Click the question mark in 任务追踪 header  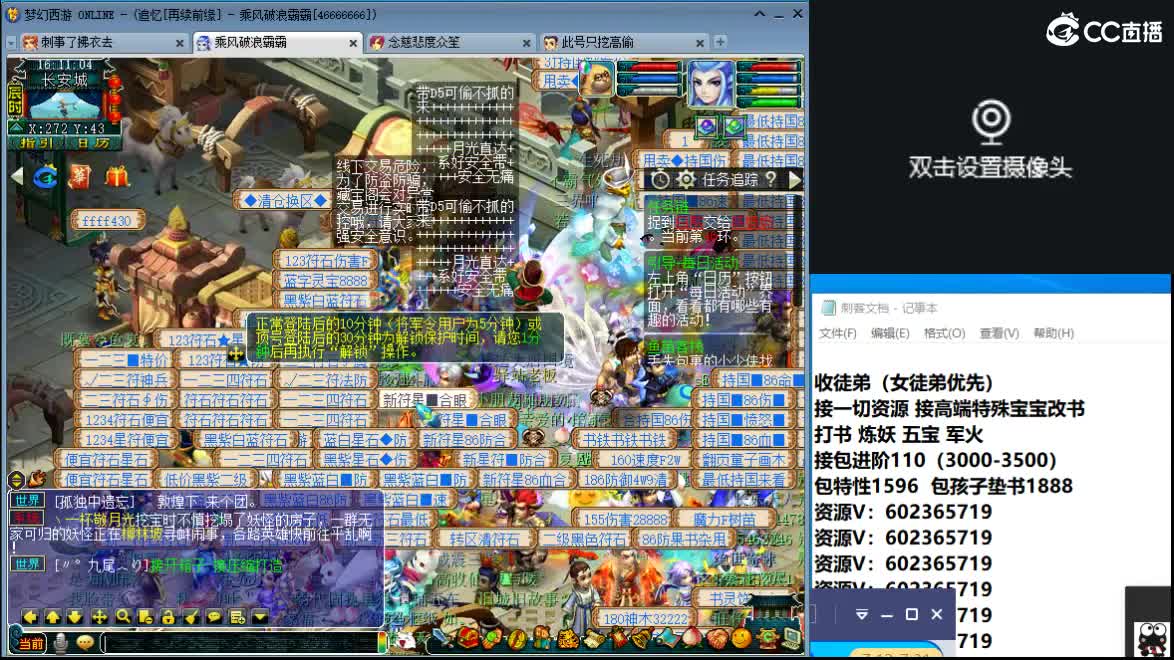click(x=770, y=180)
